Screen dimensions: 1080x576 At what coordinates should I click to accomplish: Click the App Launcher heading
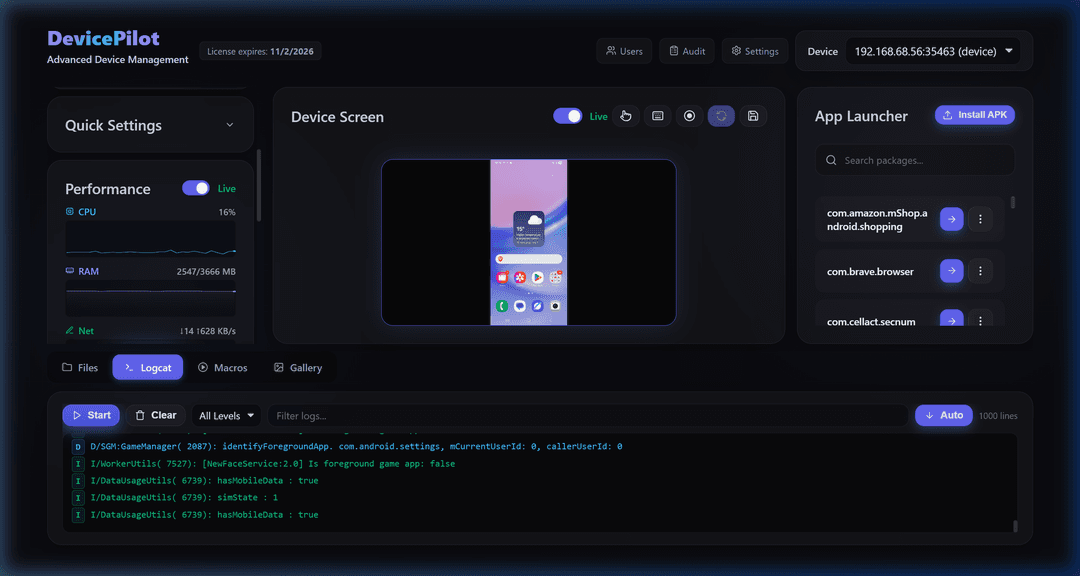click(x=861, y=116)
